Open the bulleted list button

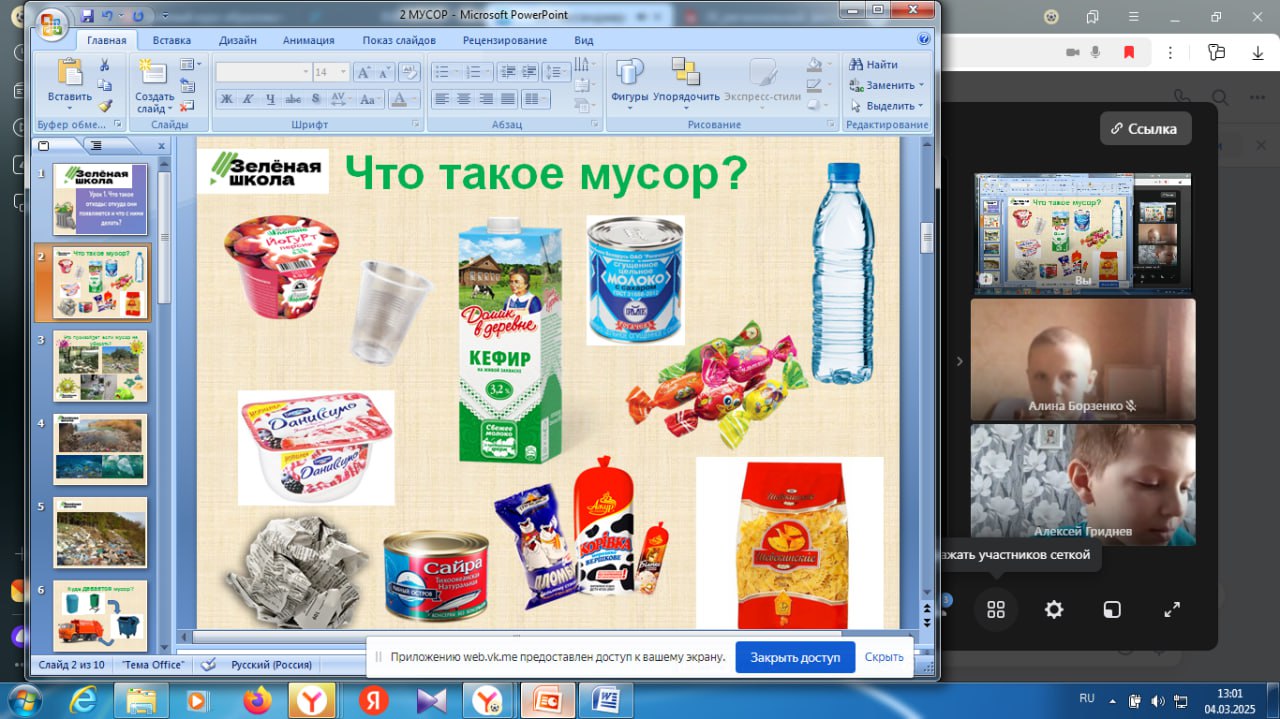445,72
